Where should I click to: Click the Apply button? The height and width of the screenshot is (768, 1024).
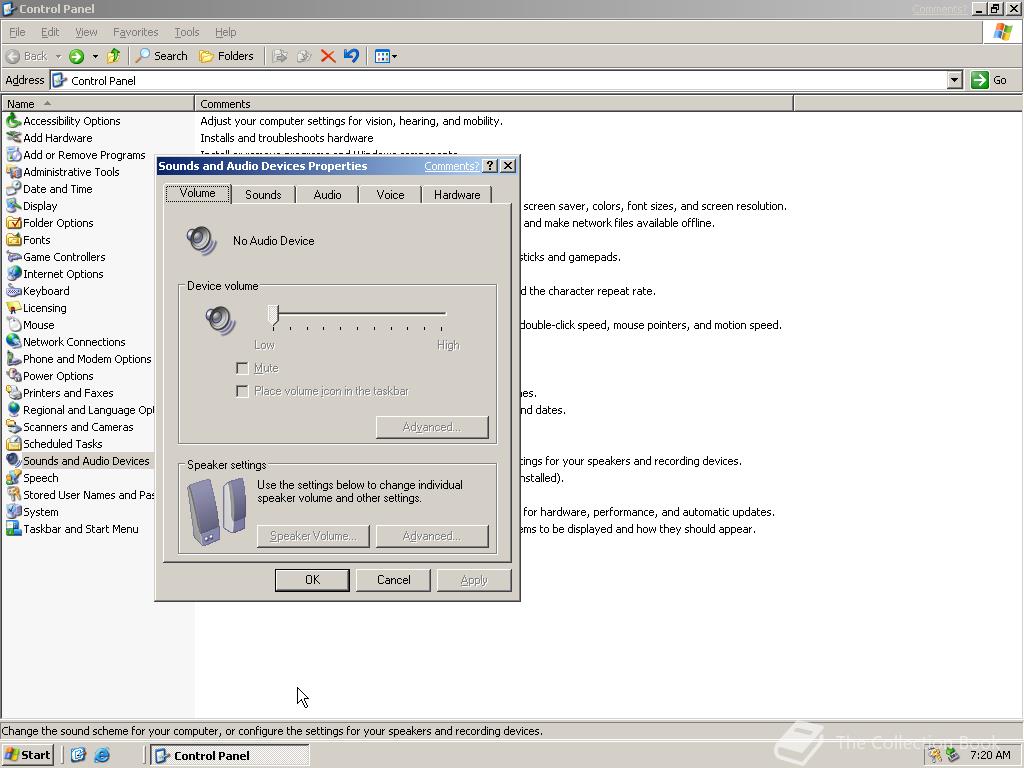[474, 580]
